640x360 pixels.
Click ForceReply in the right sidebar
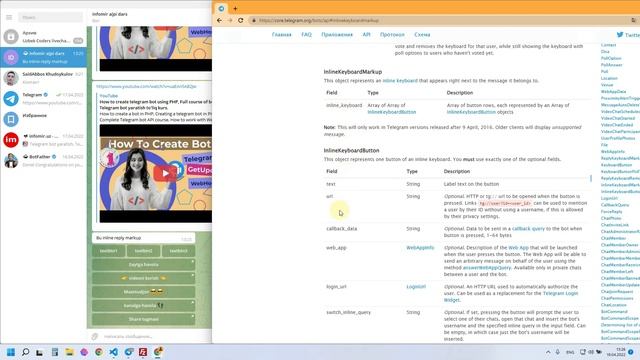pyautogui.click(x=611, y=212)
